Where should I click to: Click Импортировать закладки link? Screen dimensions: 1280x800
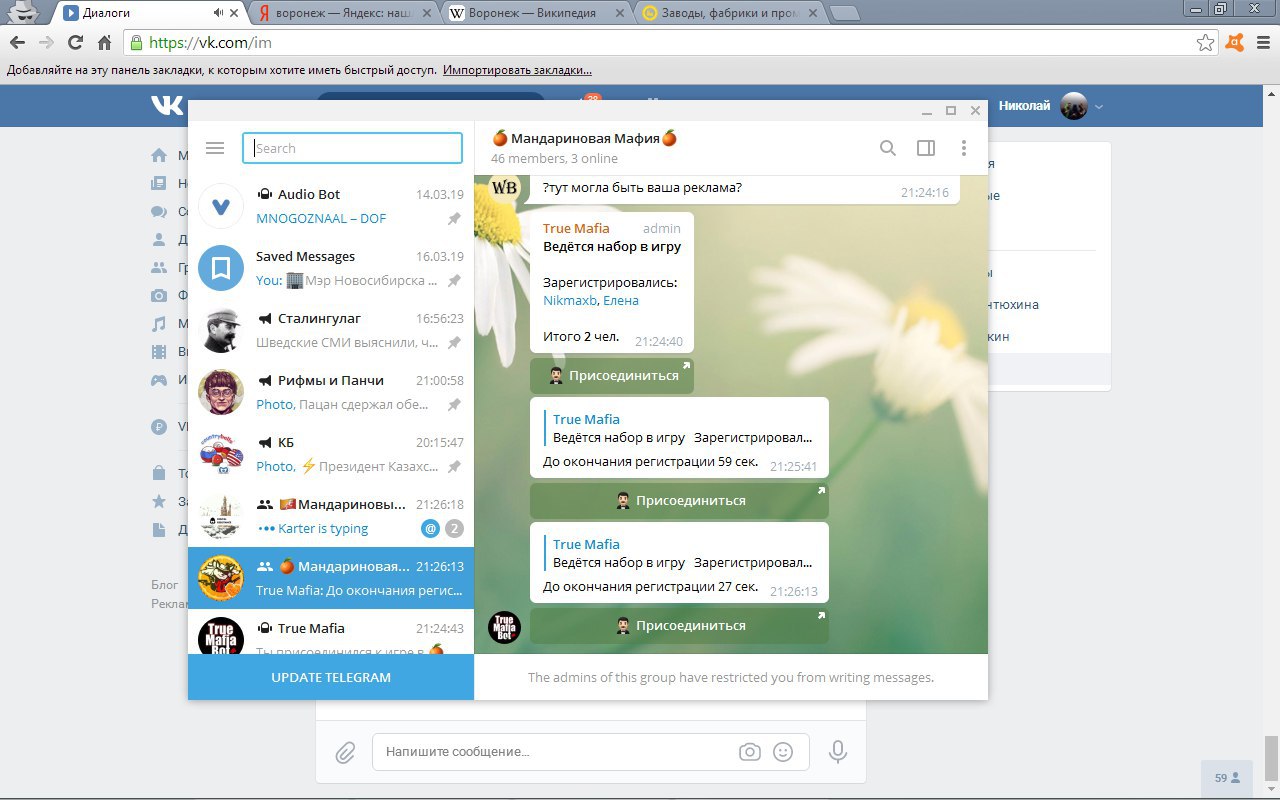pyautogui.click(x=517, y=71)
